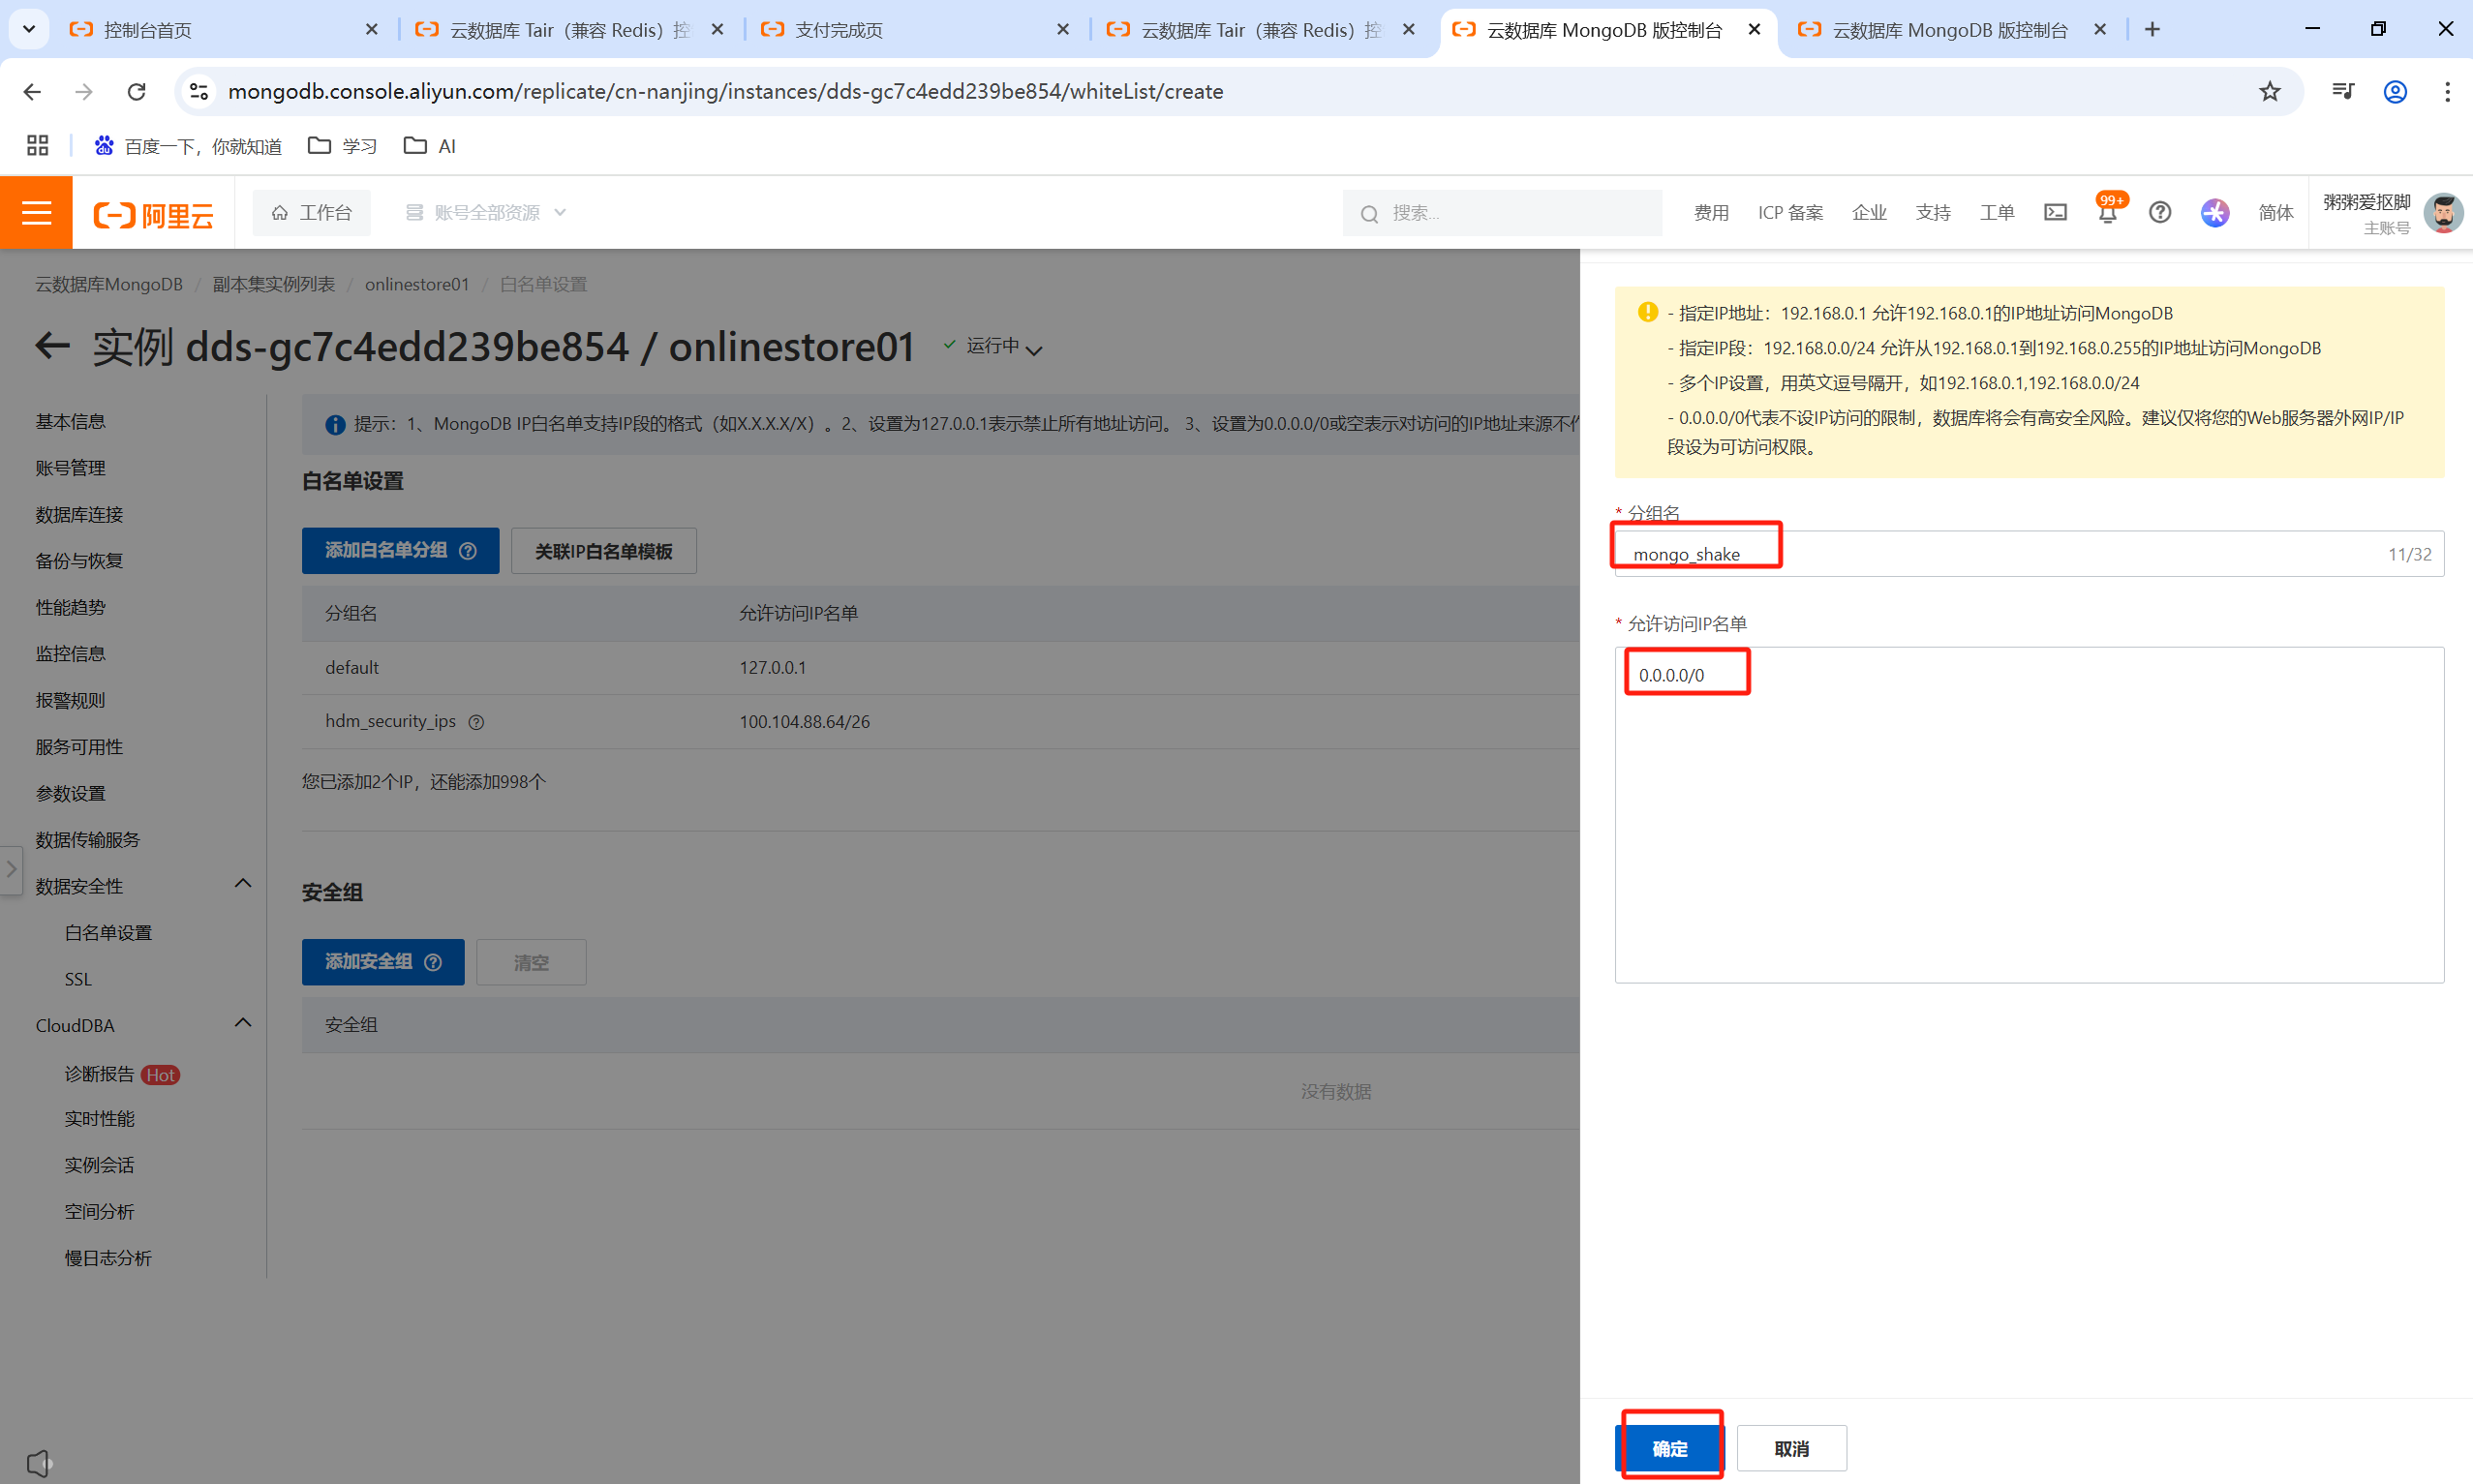Open the help question mark icon in header
Viewport: 2473px width, 1484px height.
coord(2160,212)
